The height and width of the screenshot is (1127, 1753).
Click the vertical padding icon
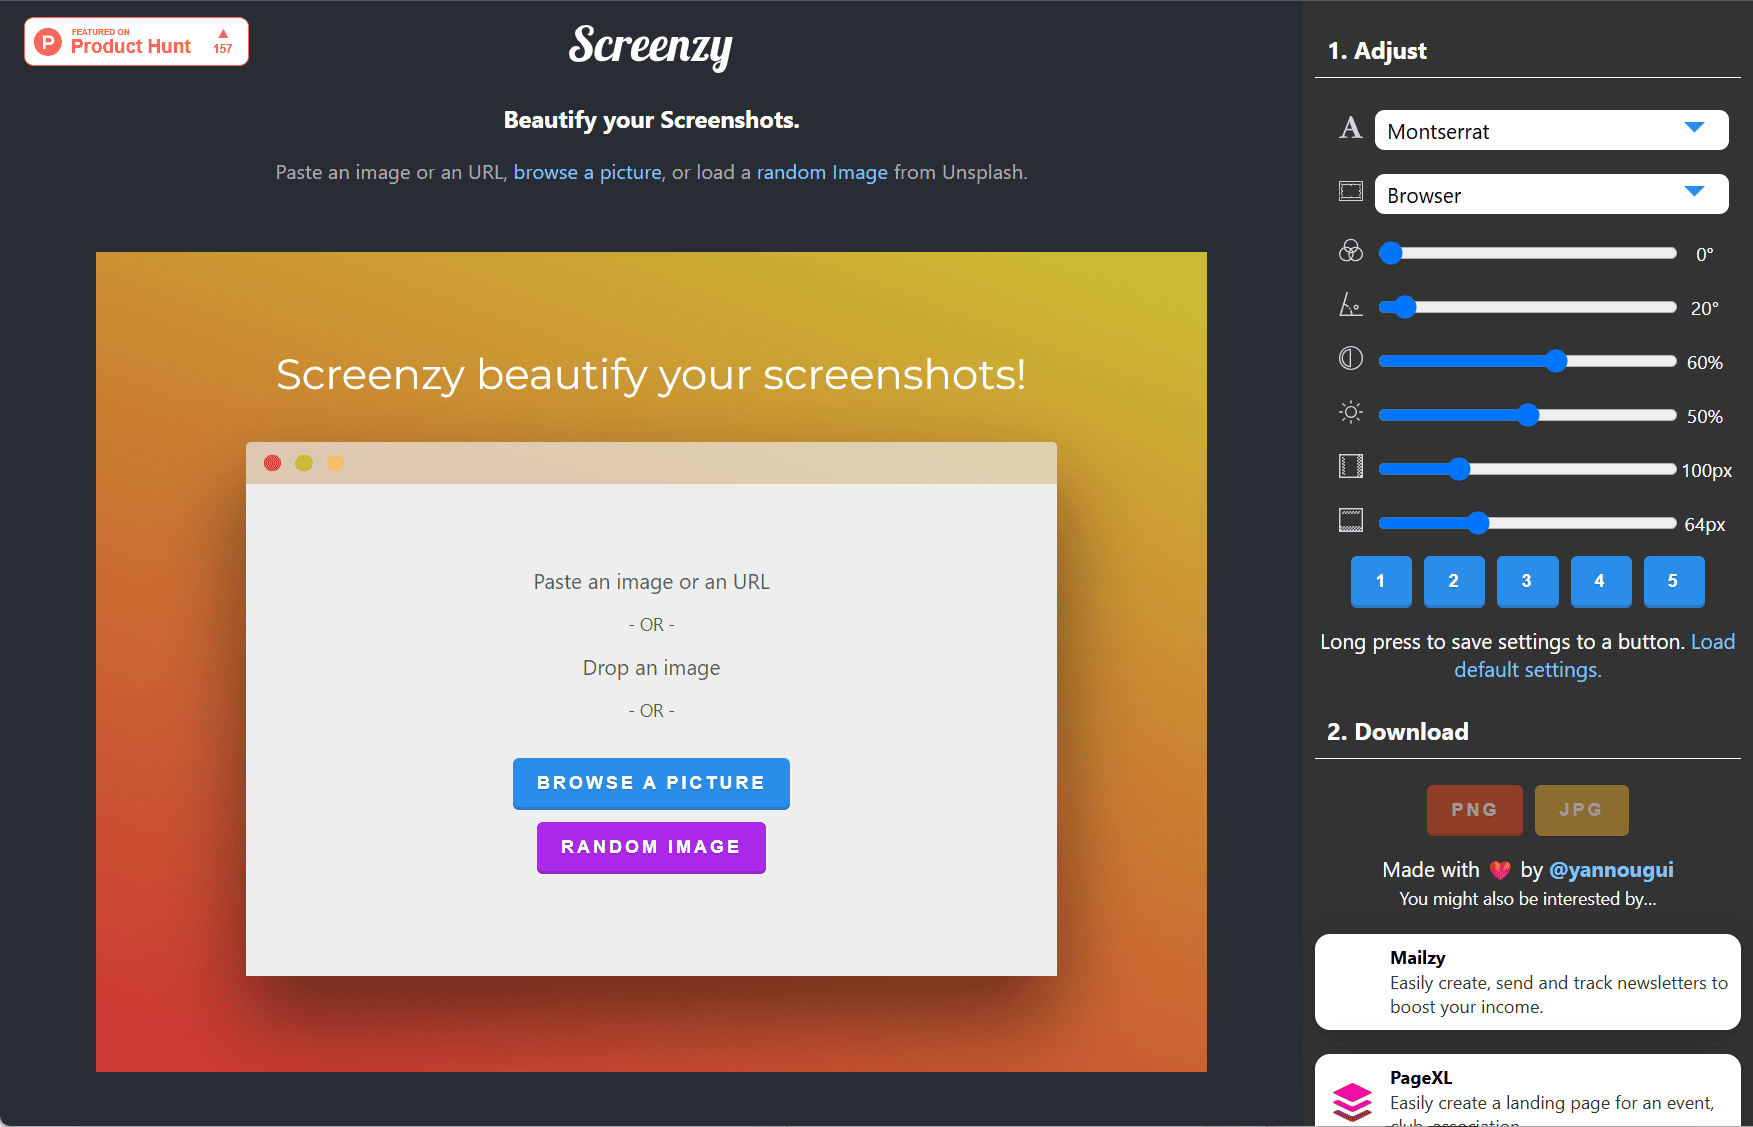pyautogui.click(x=1351, y=520)
